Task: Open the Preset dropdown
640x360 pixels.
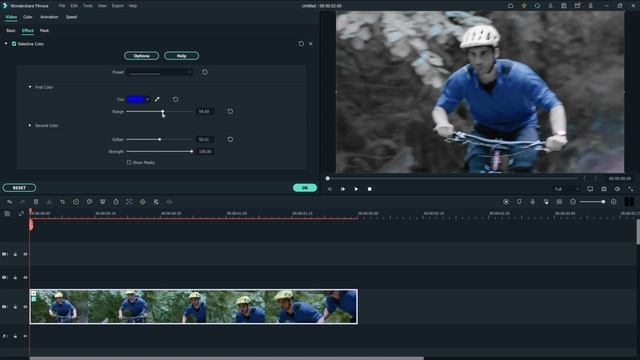Action: point(160,72)
